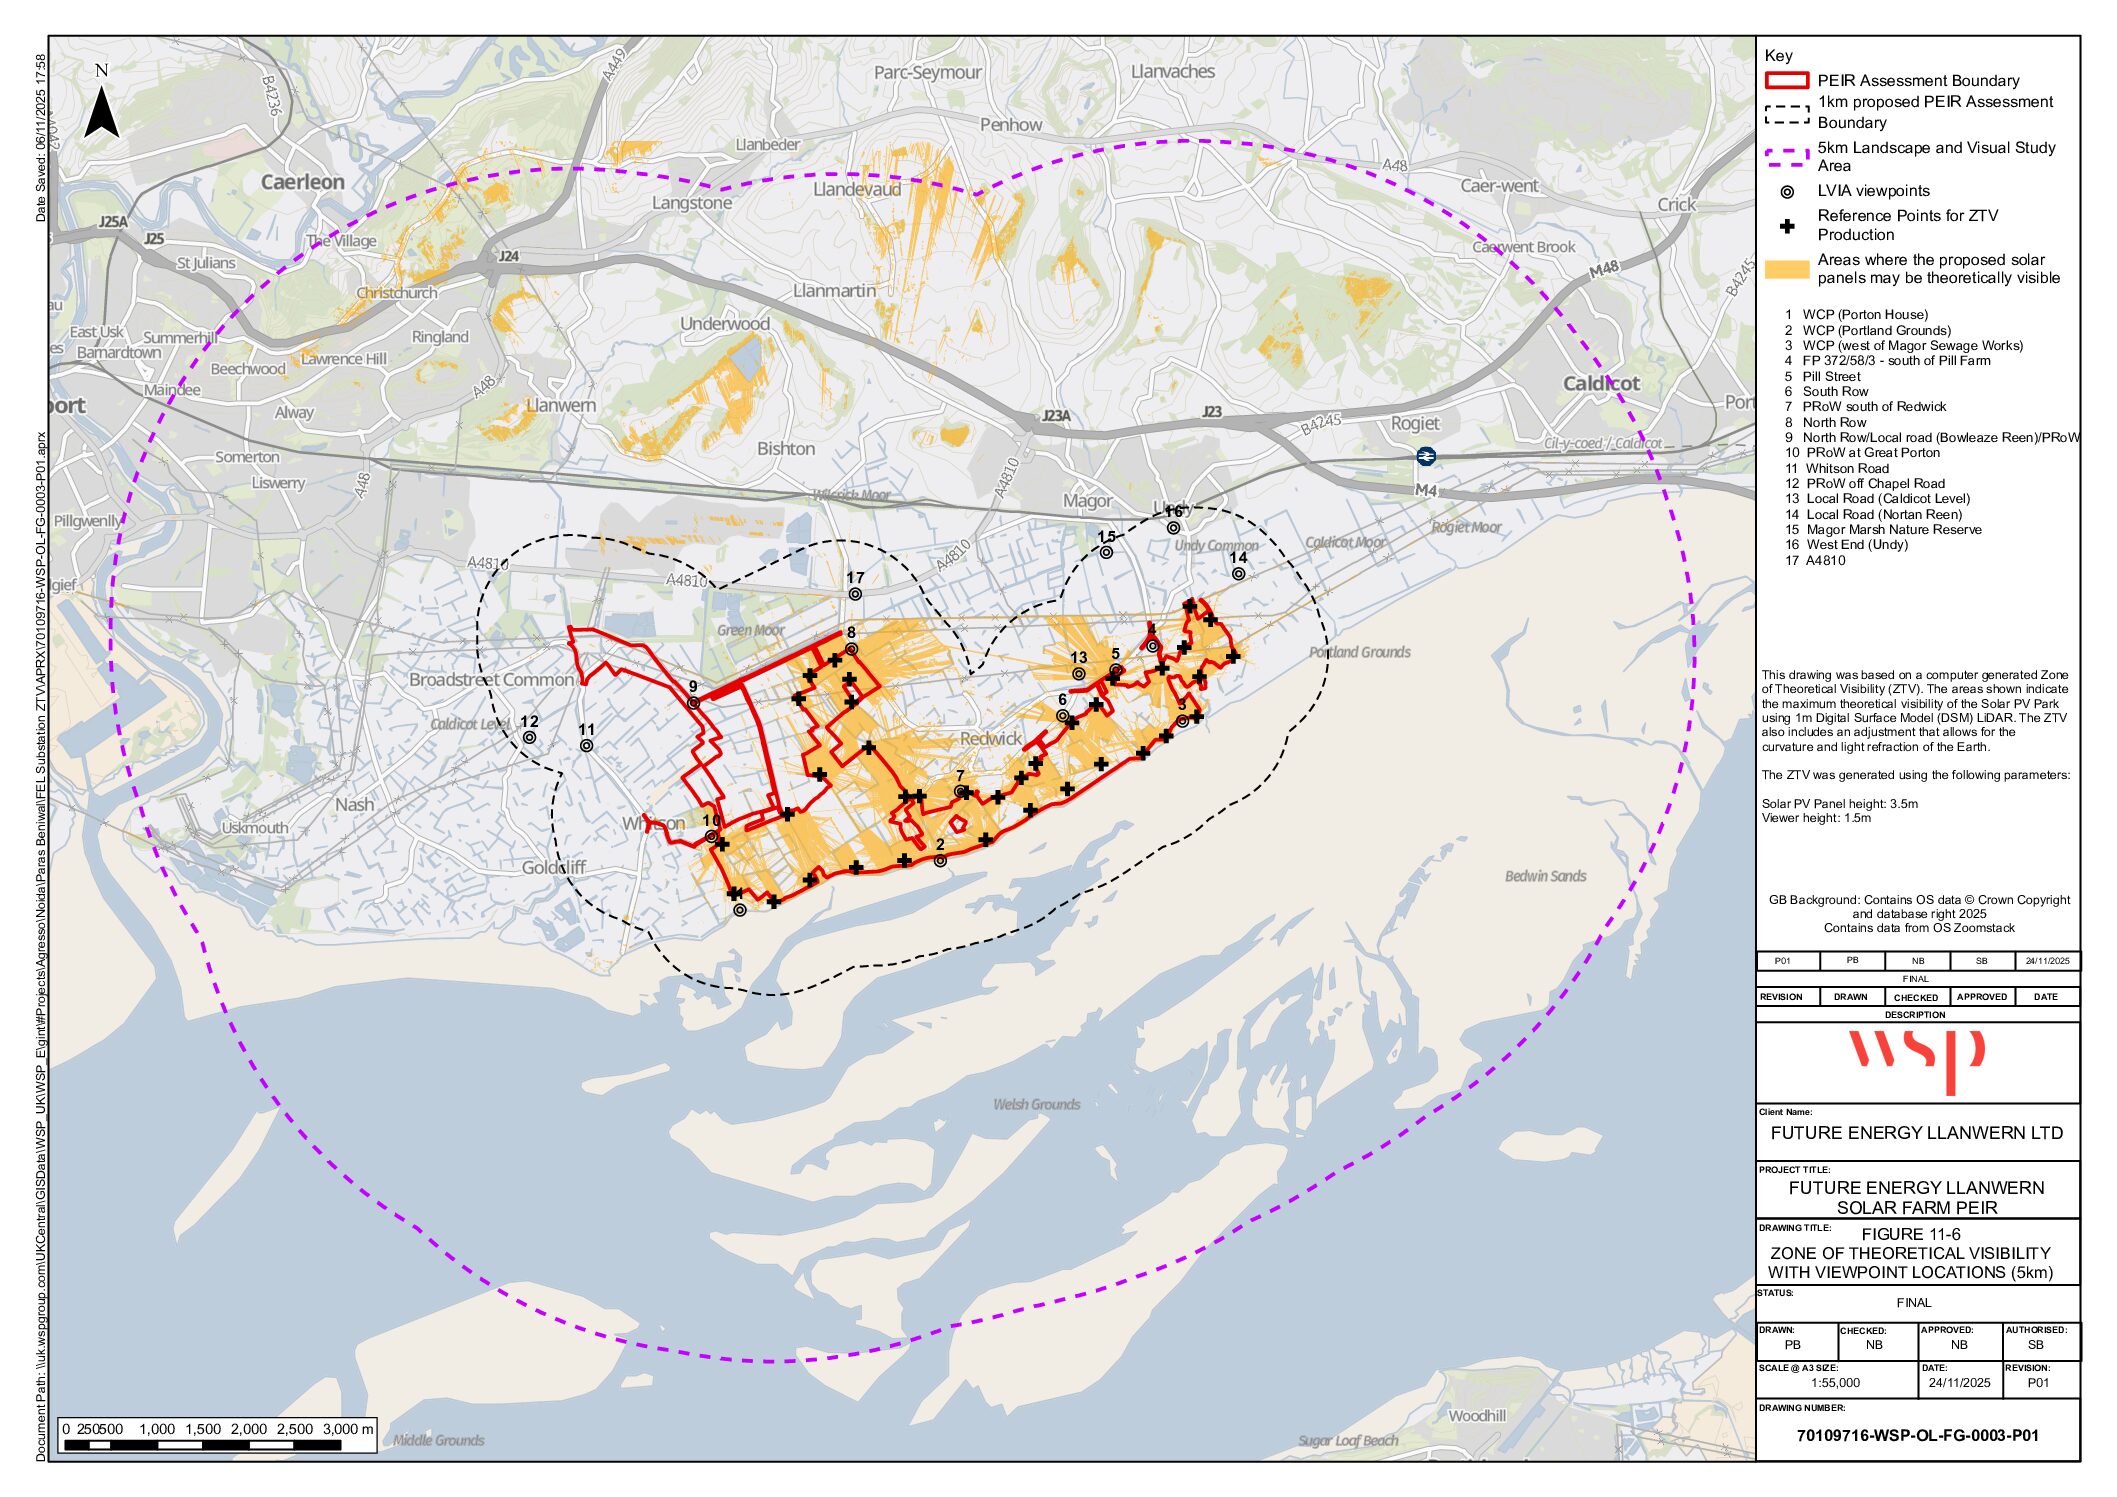Click the FUTURE ENERGY LLANWERN LTD client name
This screenshot has height=1497, width=2117.
point(1916,1133)
